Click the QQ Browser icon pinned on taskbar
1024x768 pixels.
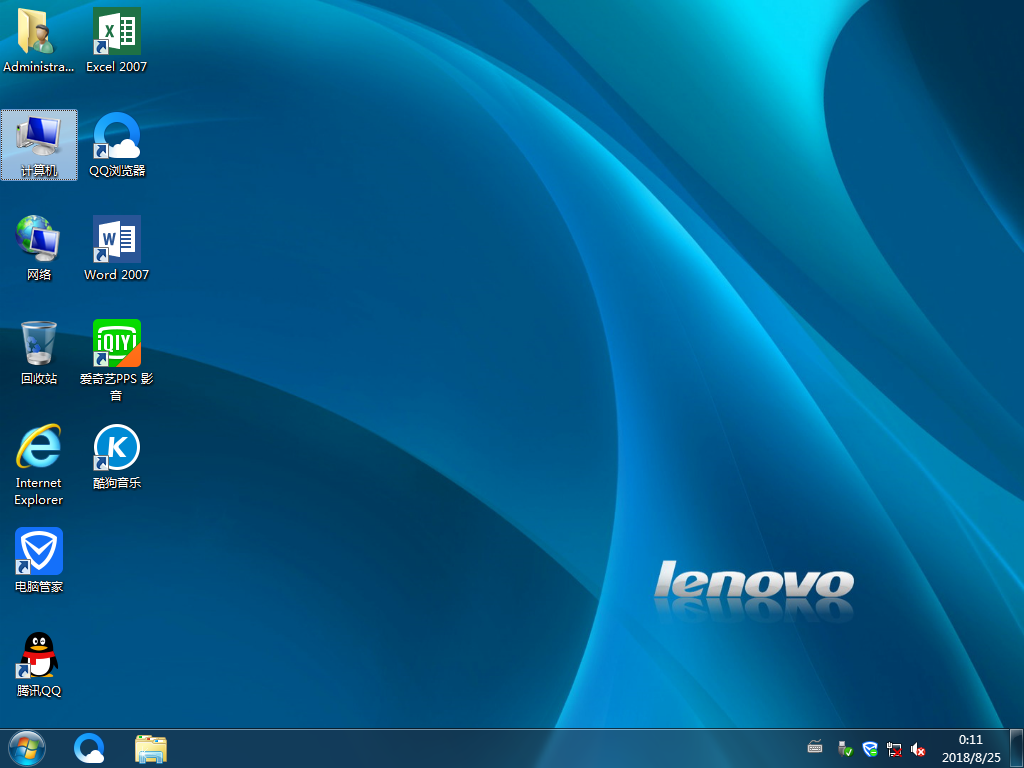pos(89,748)
